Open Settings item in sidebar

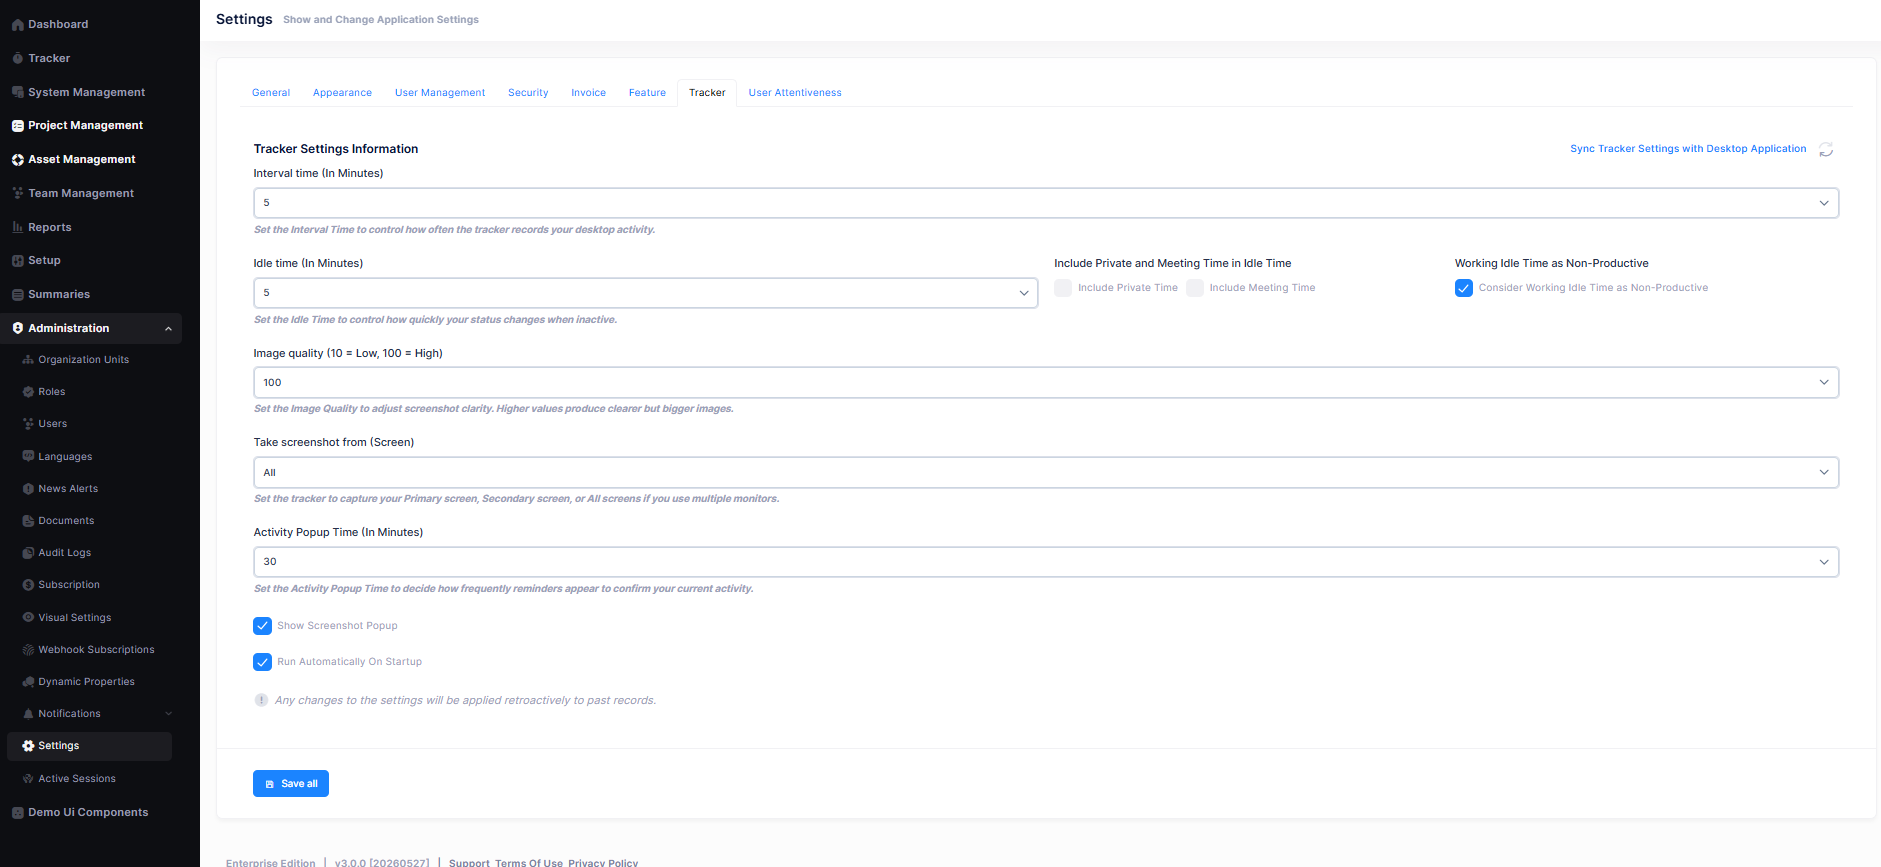(90, 746)
